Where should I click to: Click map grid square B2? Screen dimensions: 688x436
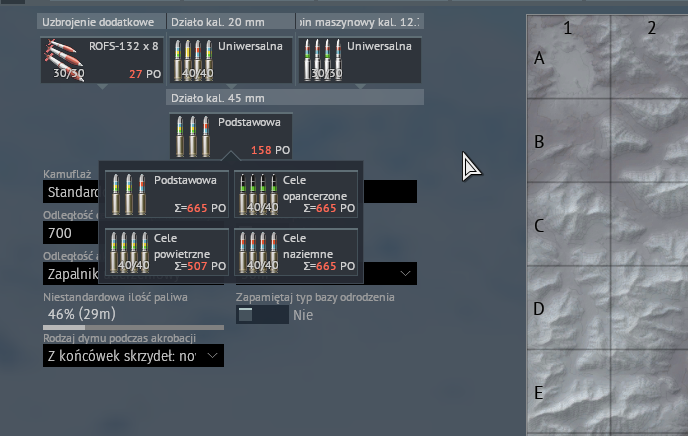coord(650,141)
